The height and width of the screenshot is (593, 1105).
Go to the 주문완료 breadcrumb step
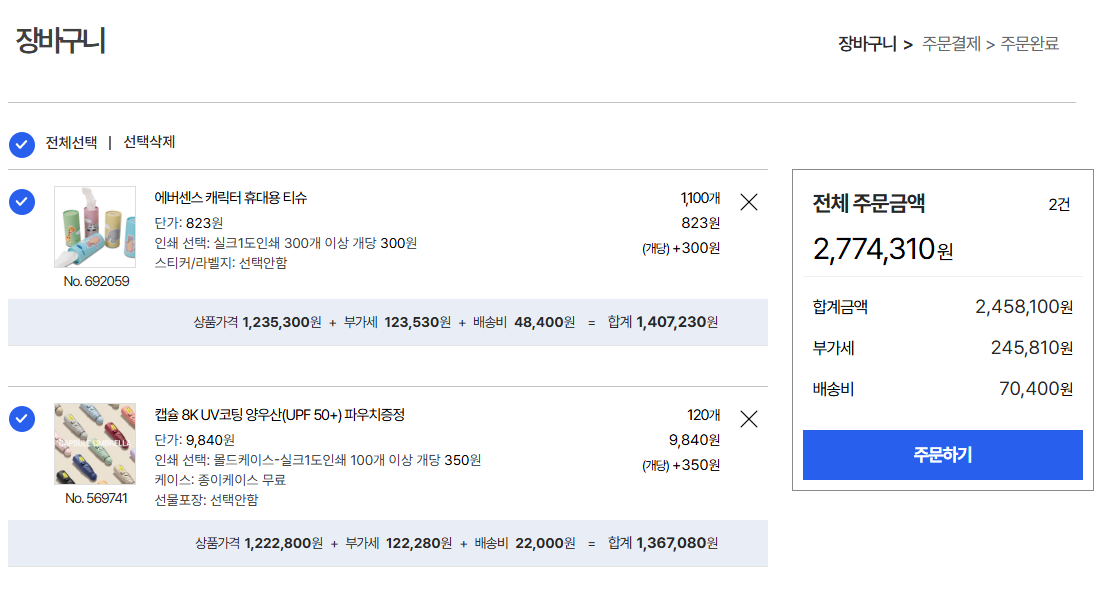click(x=1029, y=43)
